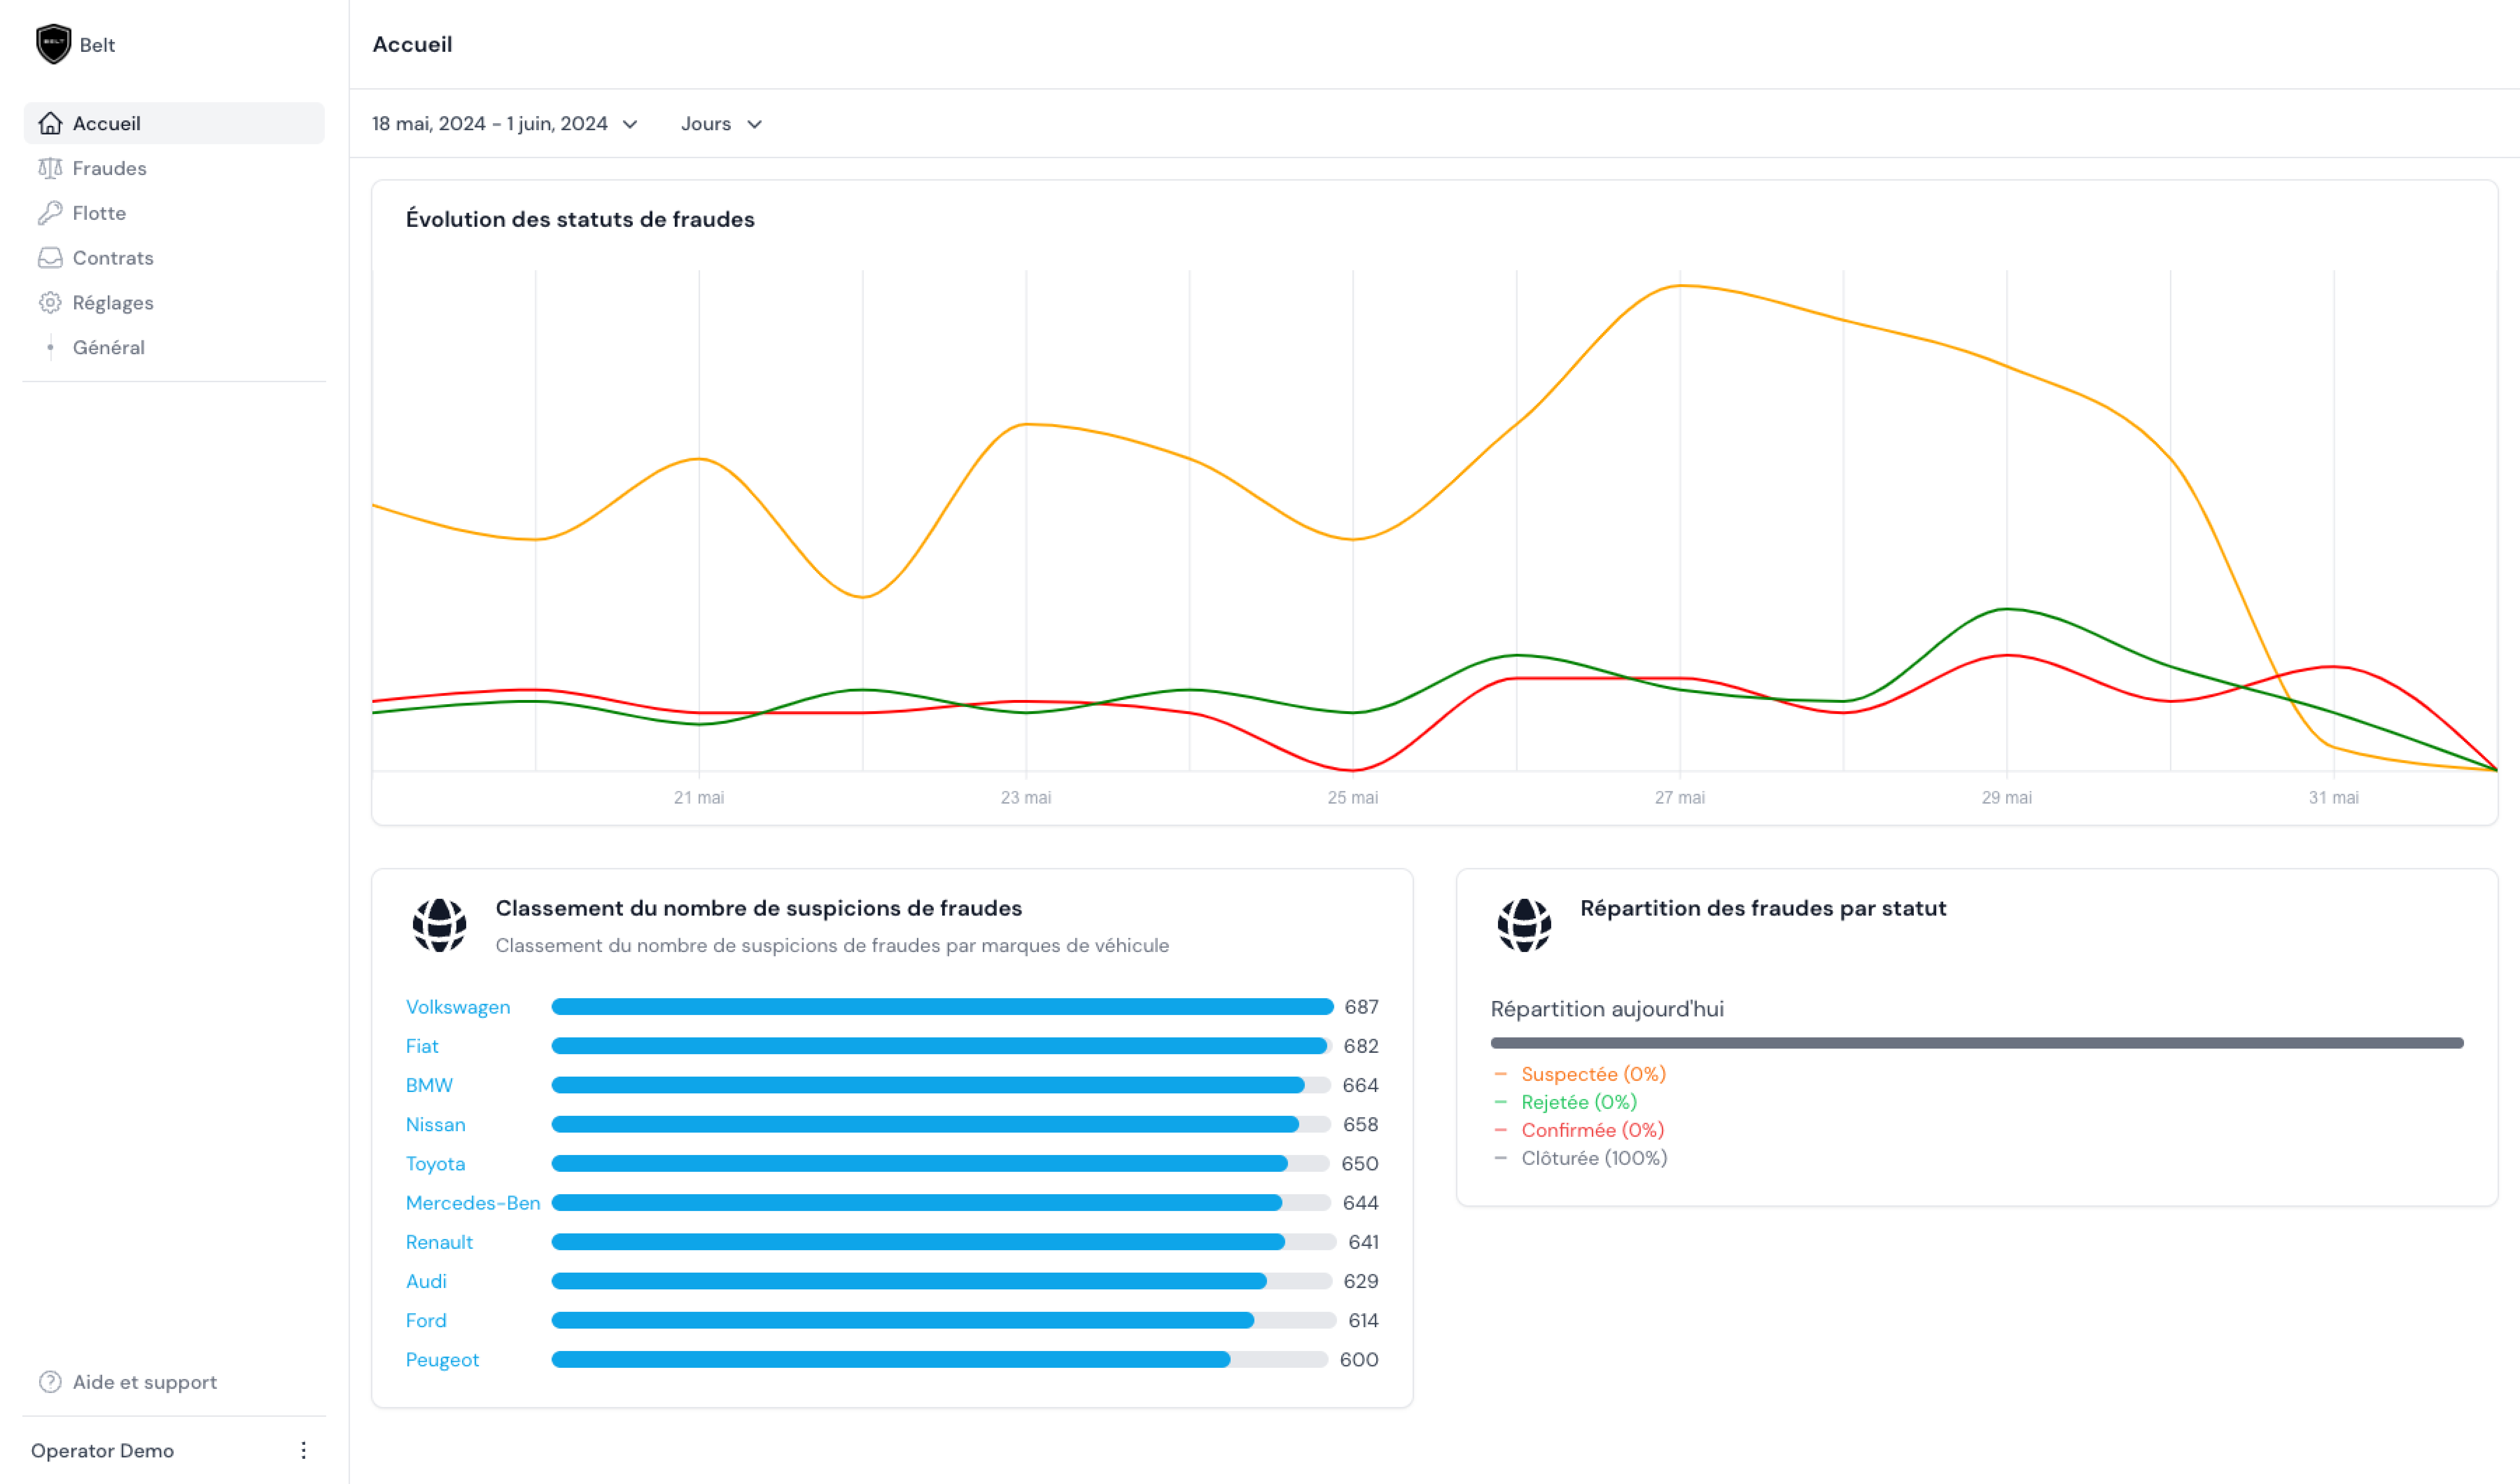Click the Répartition aujourd'hui grey bar
Image resolution: width=2520 pixels, height=1484 pixels.
point(1977,1043)
